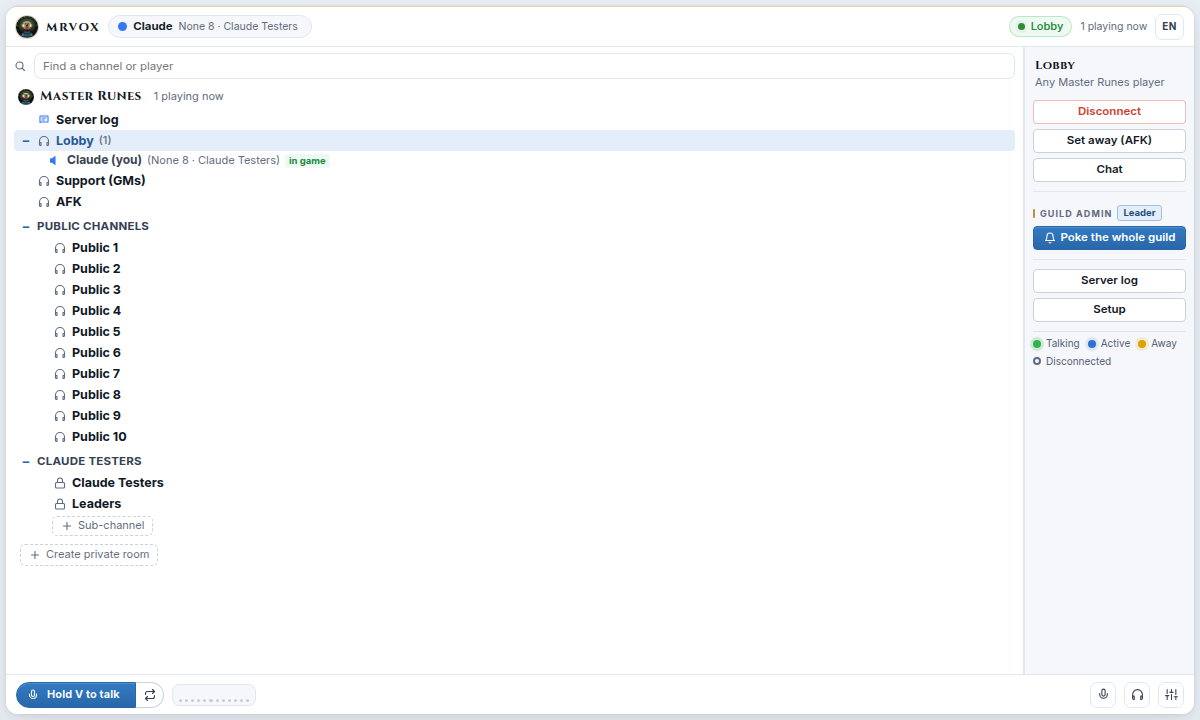1200x720 pixels.
Task: Click the Public 1 headphones icon
Action: [60, 248]
